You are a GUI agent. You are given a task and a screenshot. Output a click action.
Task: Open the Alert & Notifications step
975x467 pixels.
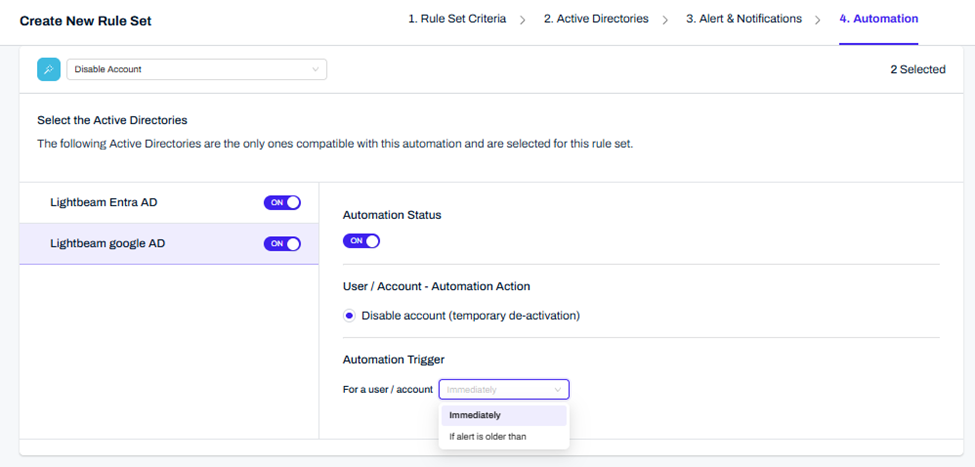click(x=743, y=19)
